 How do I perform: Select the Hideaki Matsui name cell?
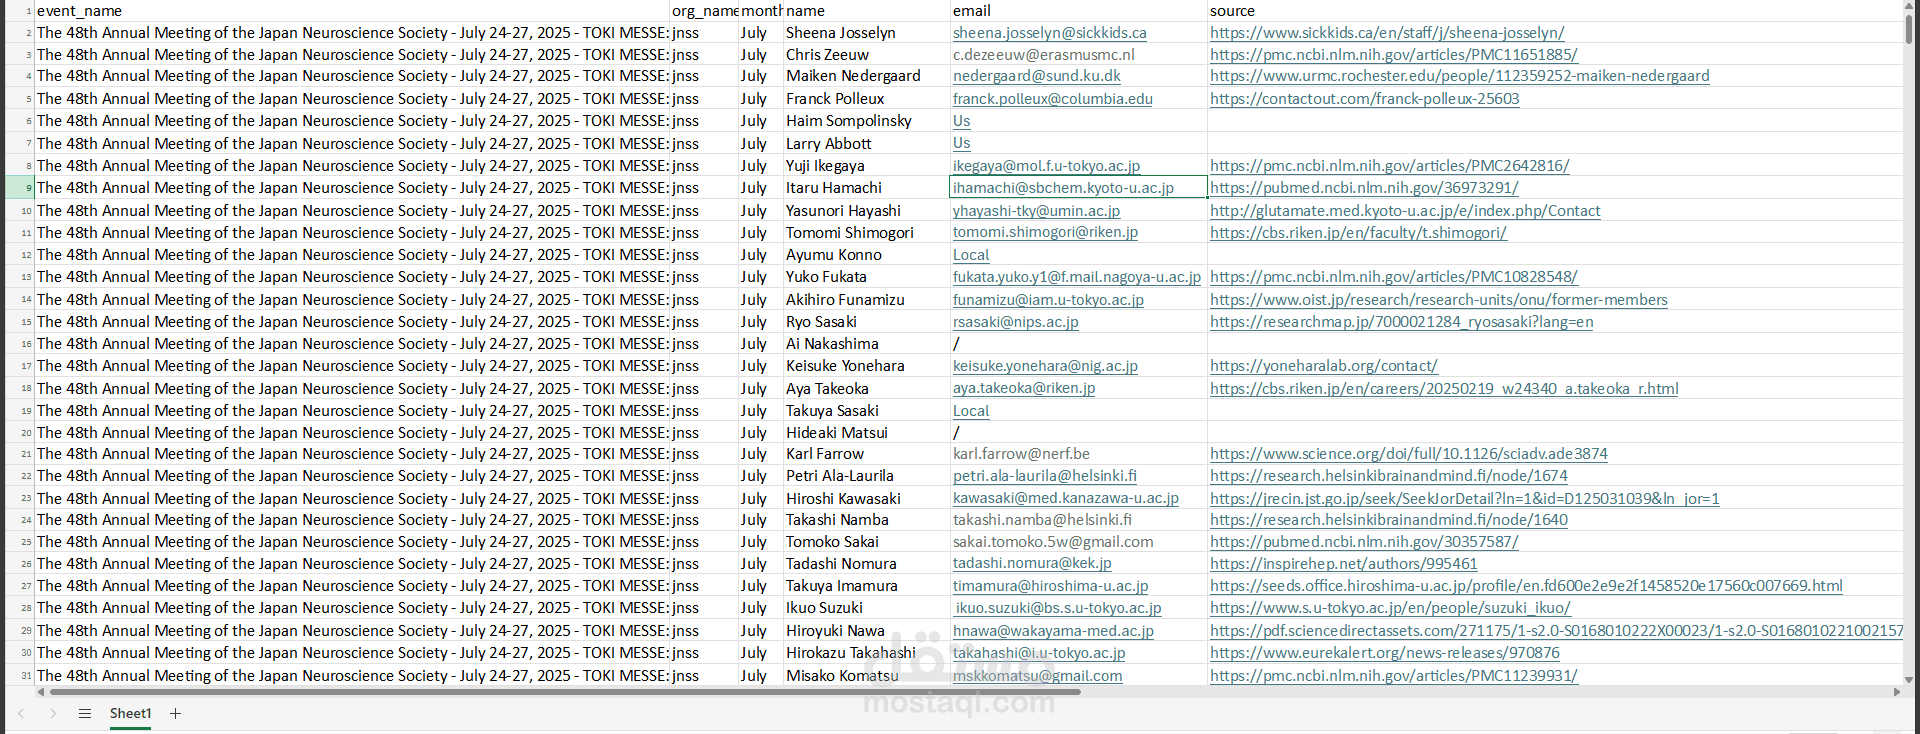coord(866,433)
